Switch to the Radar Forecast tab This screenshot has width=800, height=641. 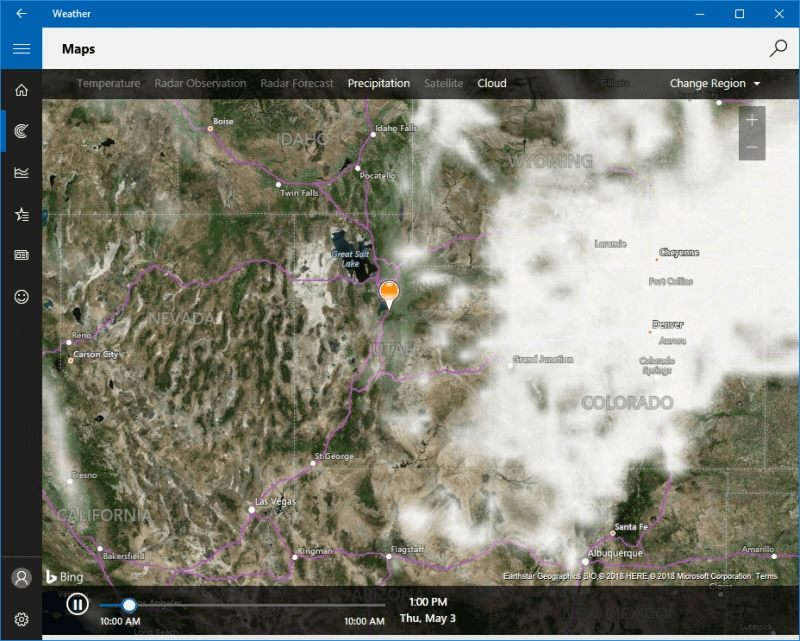[x=296, y=83]
